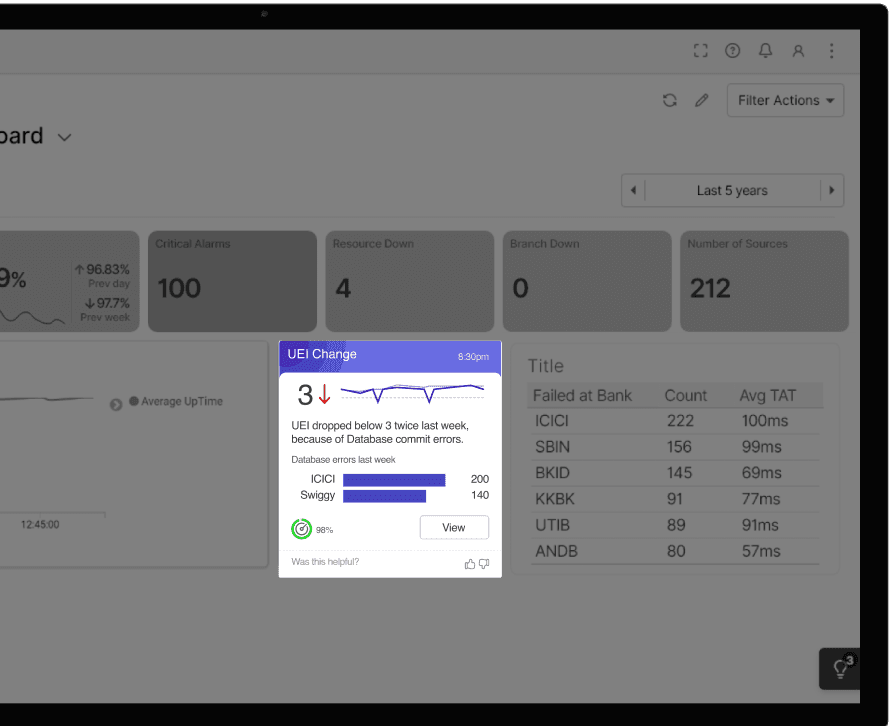Select the ICICI table row
Viewport: 889px width, 726px height.
click(675, 421)
